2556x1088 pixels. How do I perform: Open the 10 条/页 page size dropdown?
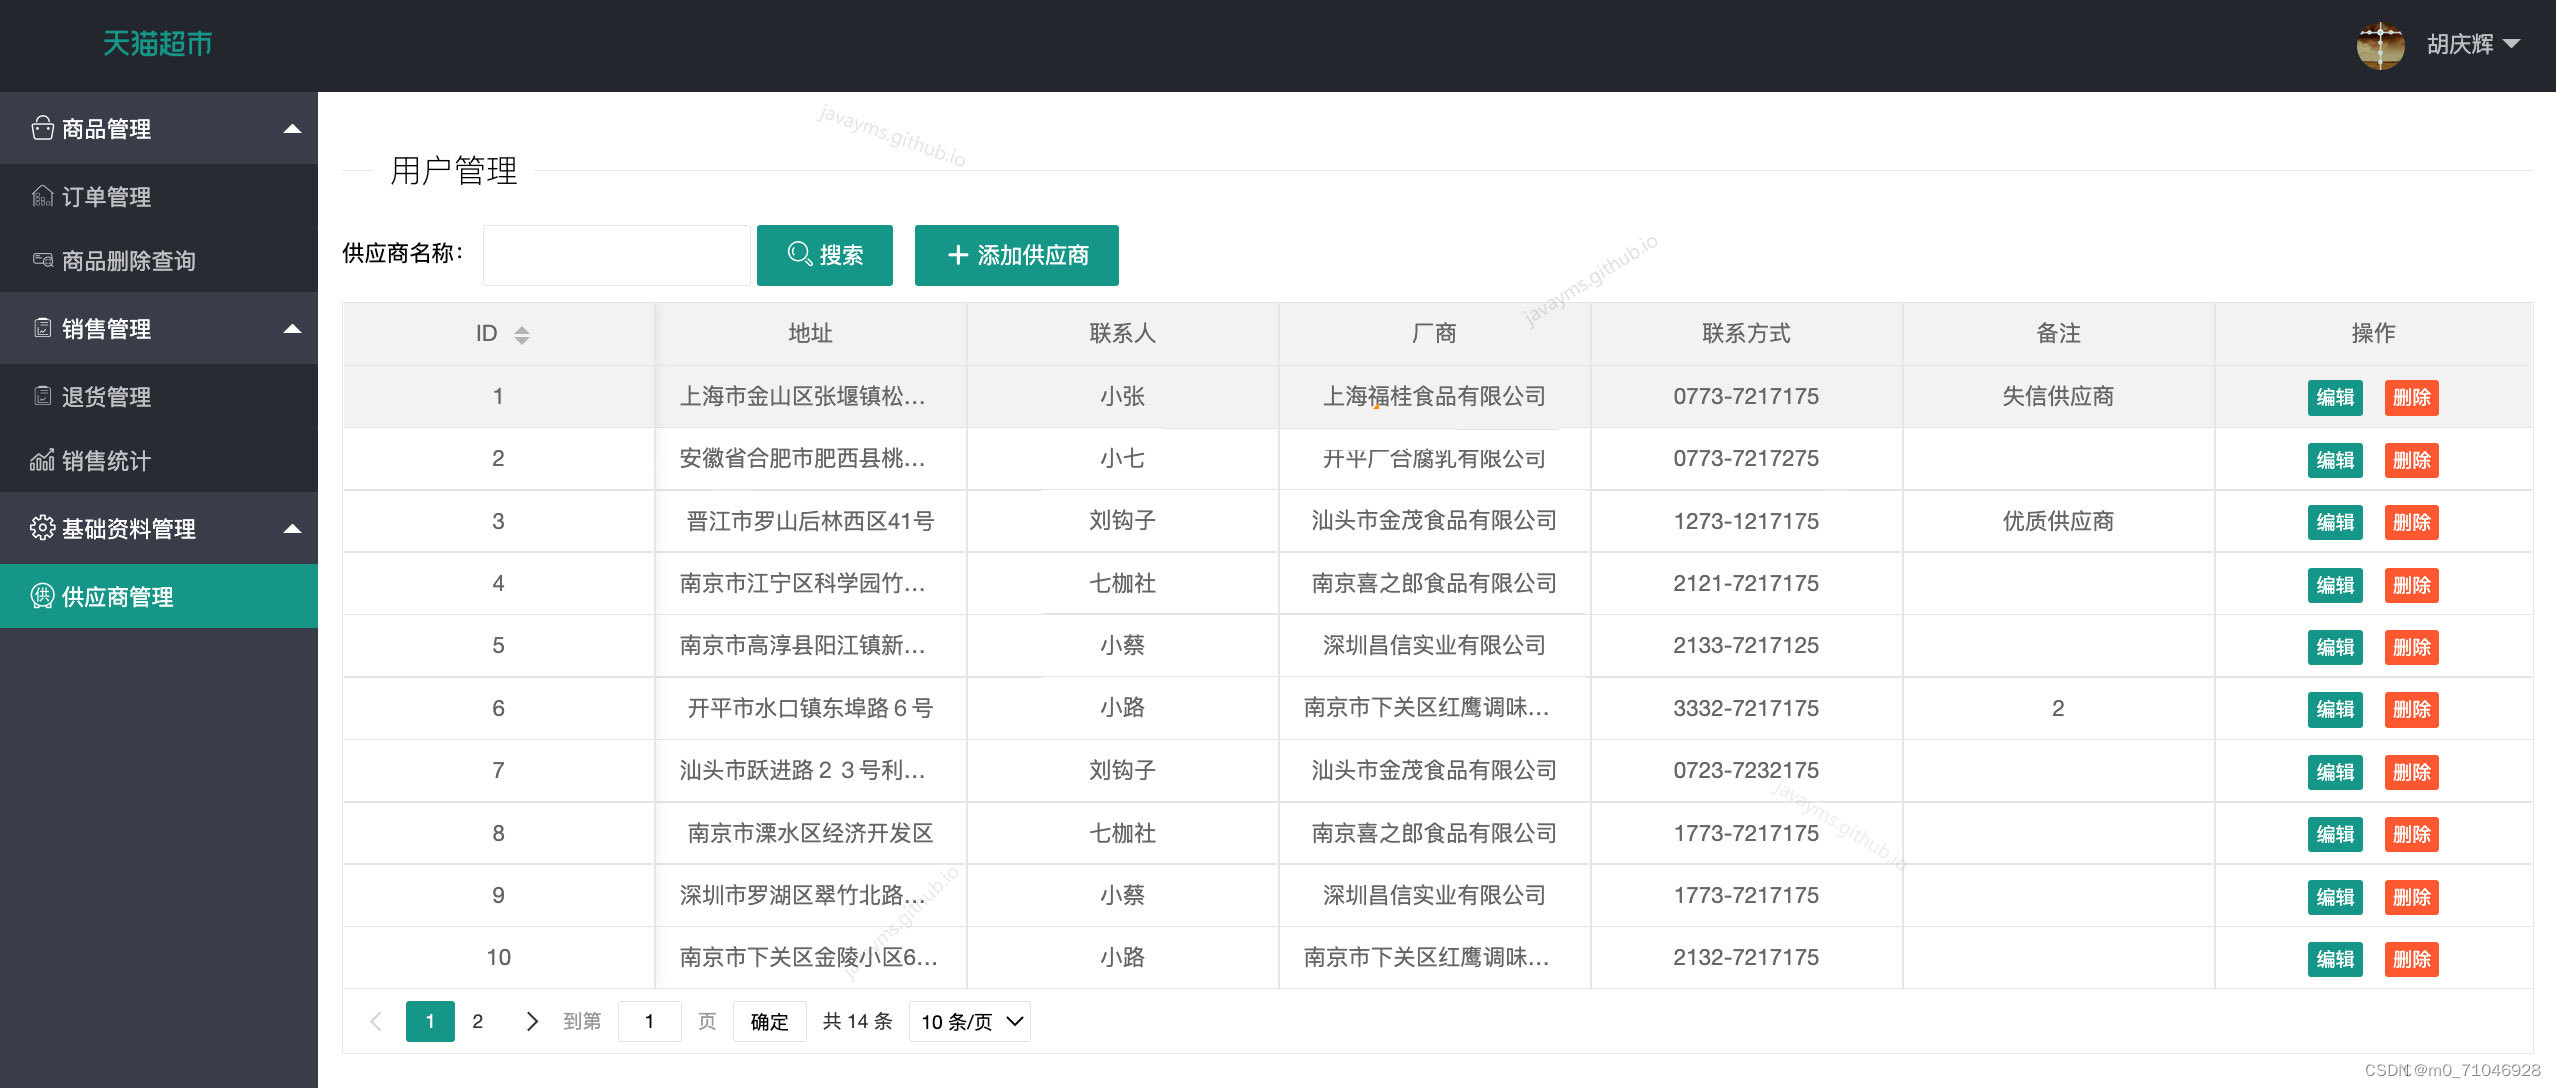967,1021
